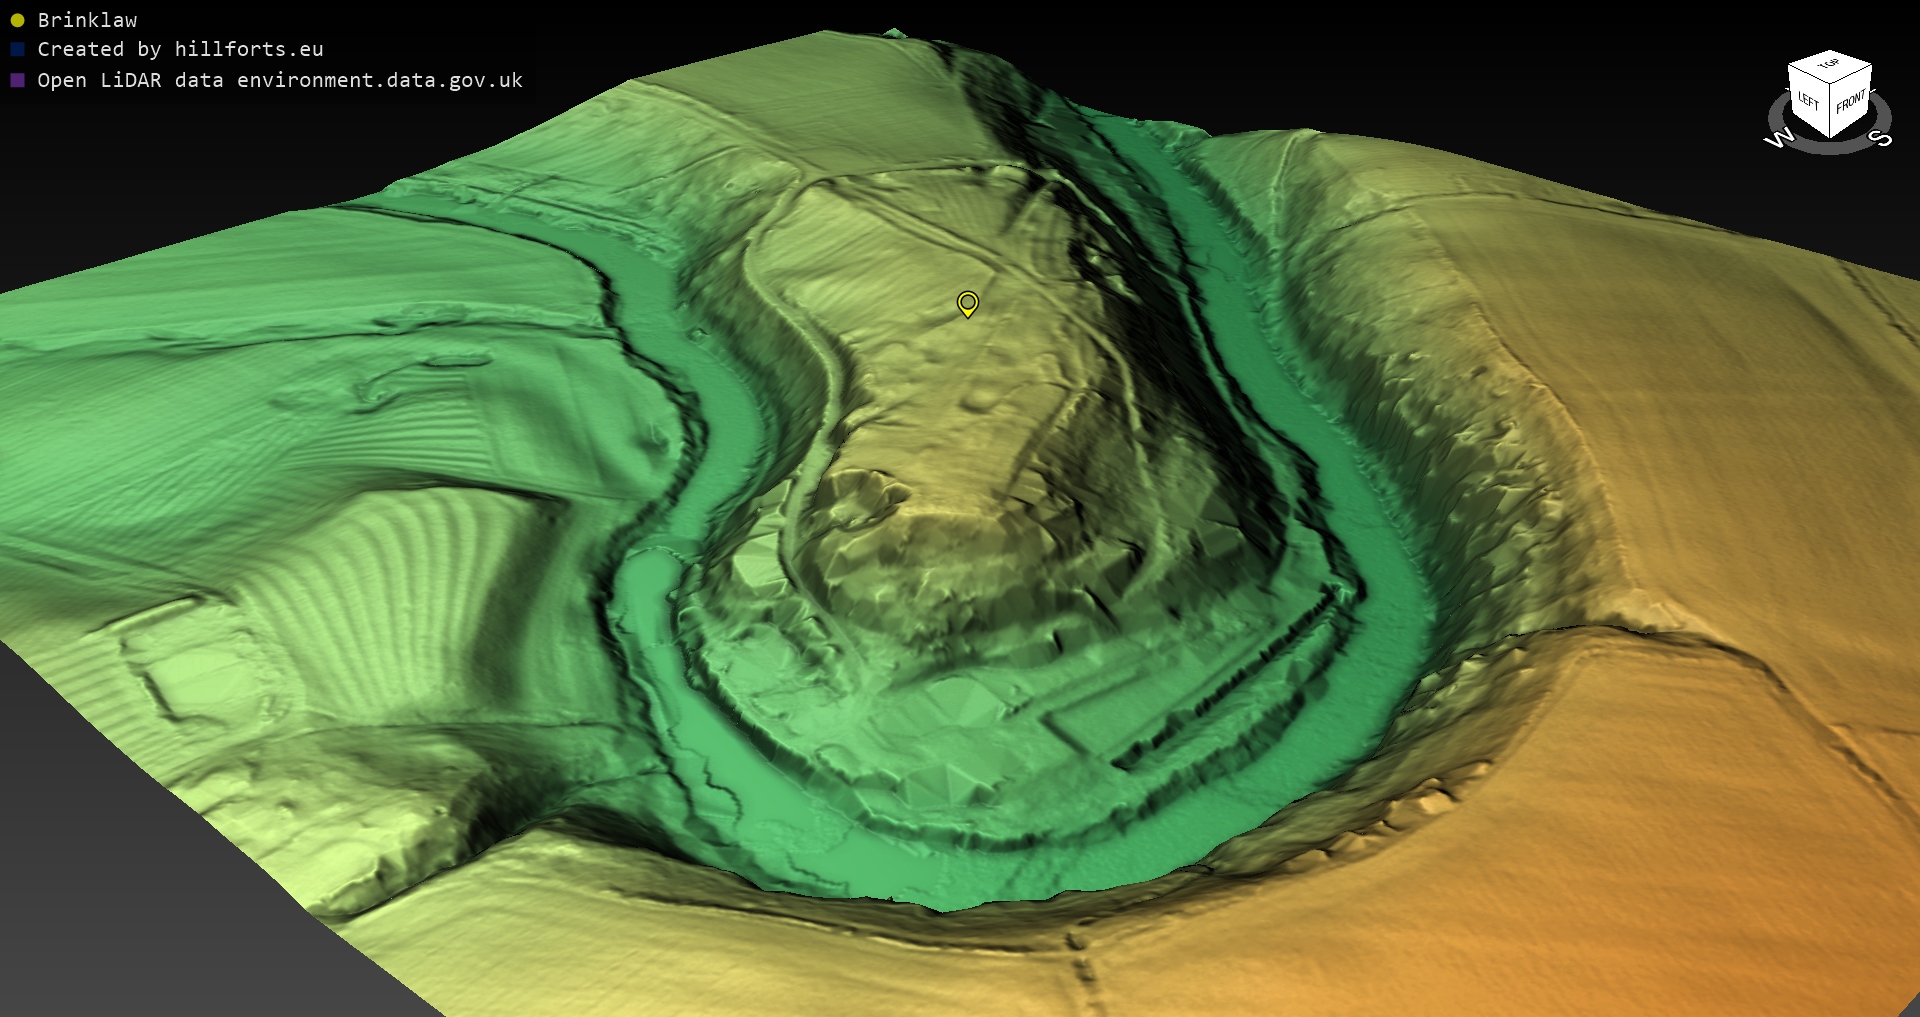The height and width of the screenshot is (1017, 1920).
Task: Toggle the yellow Brinklaw legend dot
Action: pos(17,20)
